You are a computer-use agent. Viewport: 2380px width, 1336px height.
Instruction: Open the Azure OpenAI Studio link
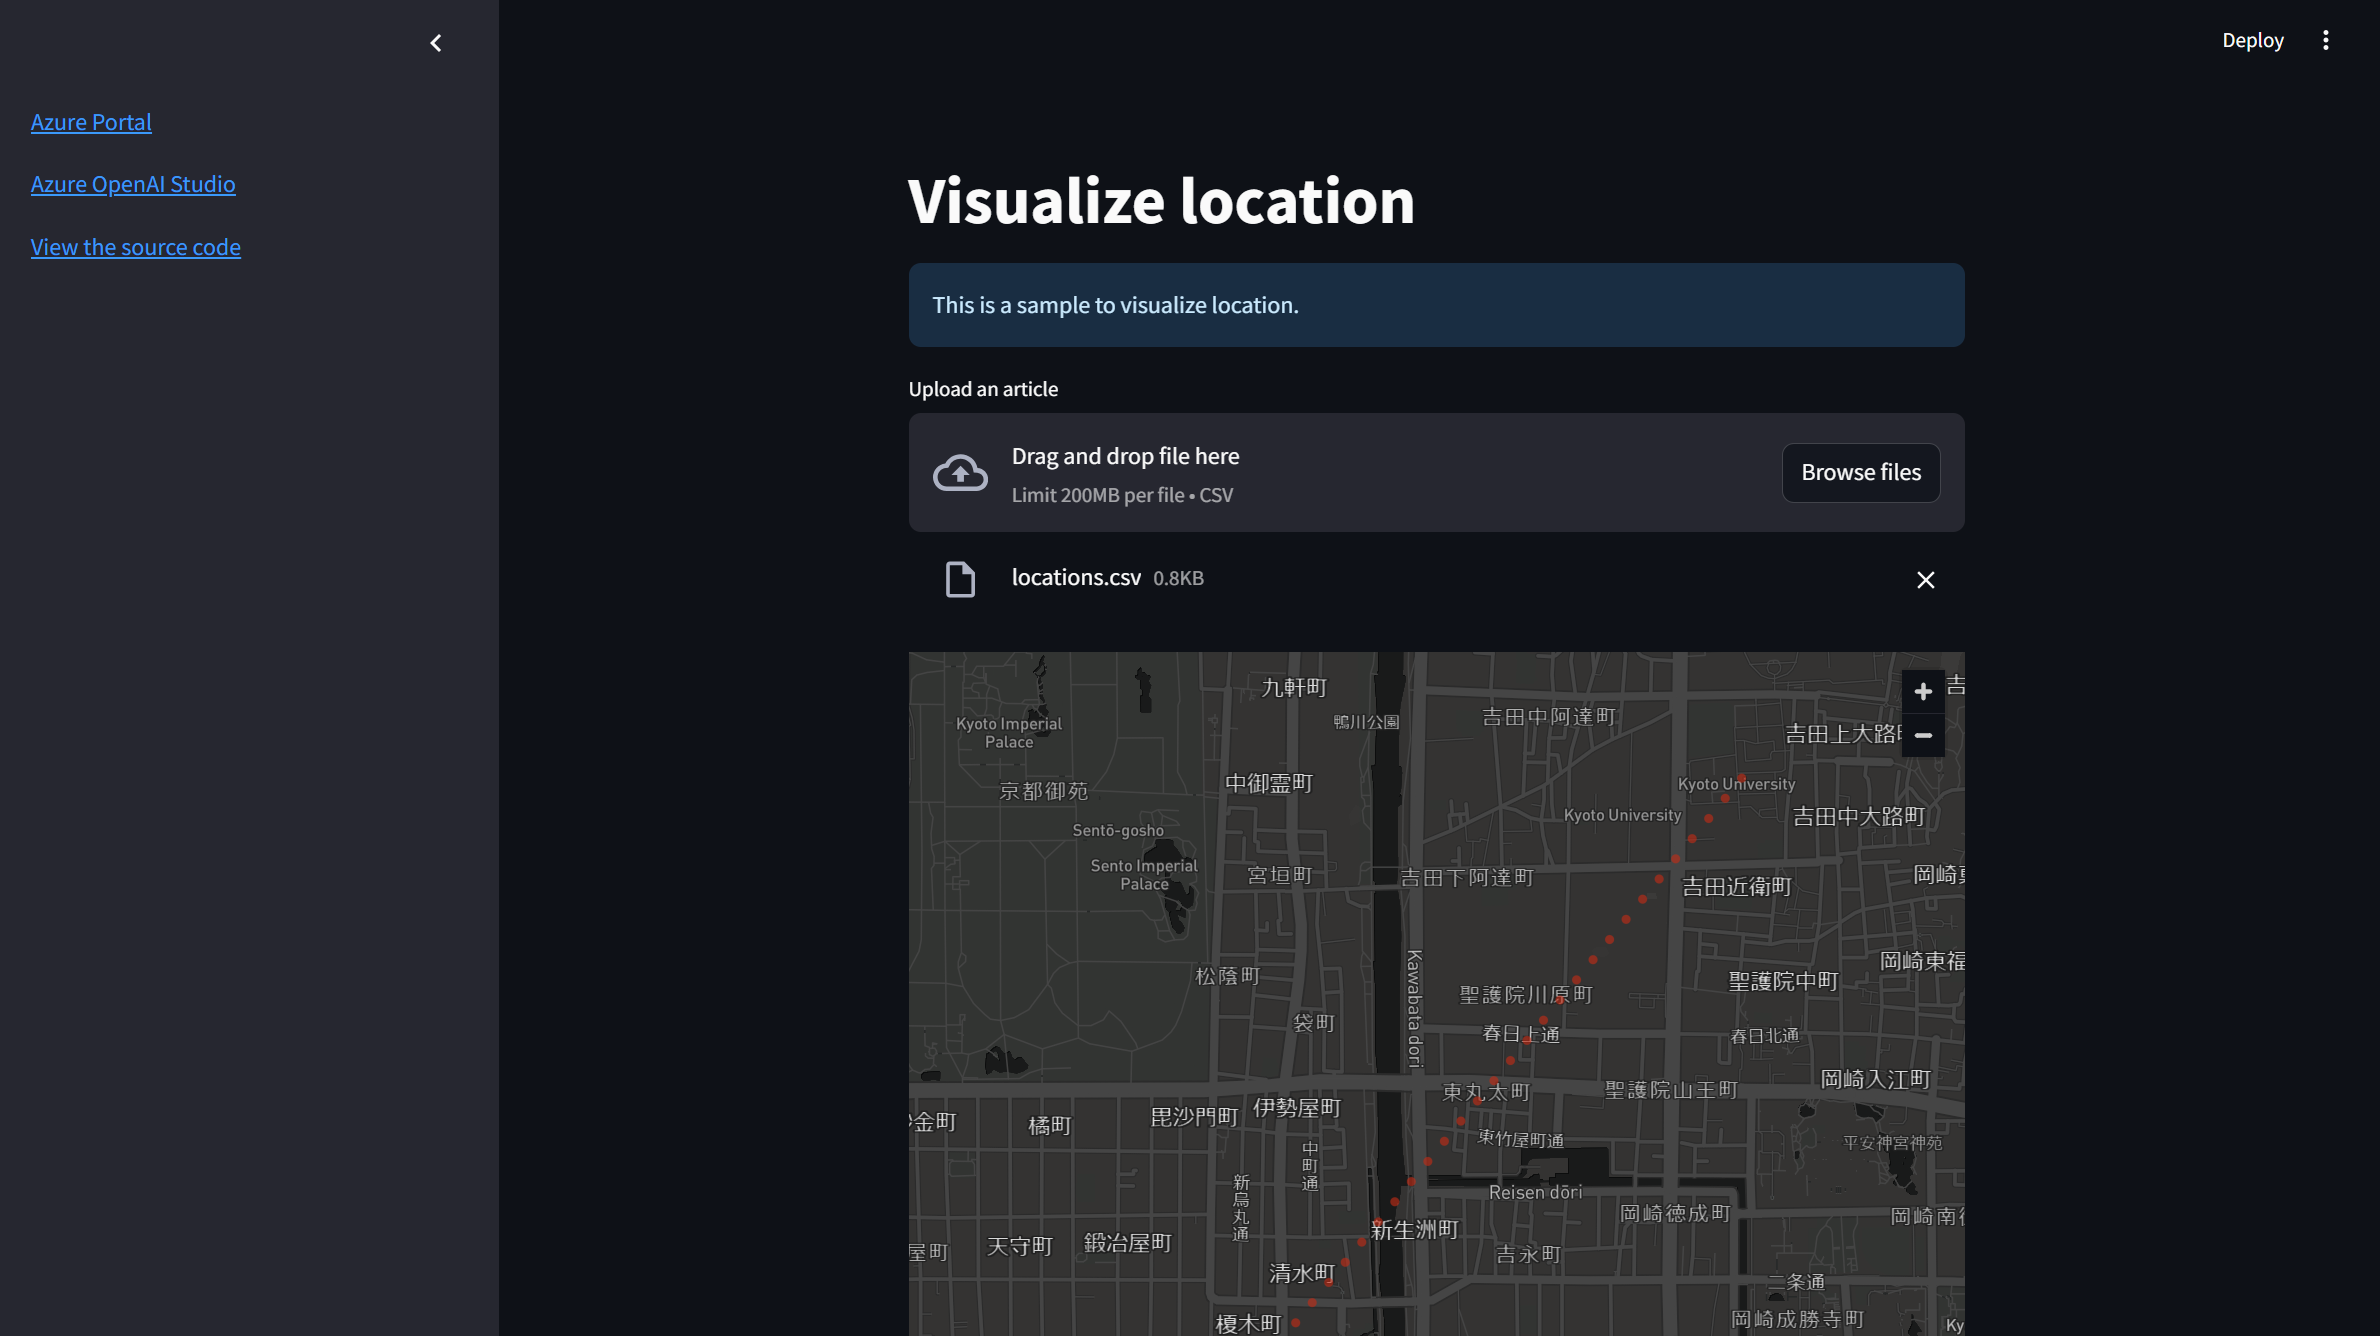133,184
